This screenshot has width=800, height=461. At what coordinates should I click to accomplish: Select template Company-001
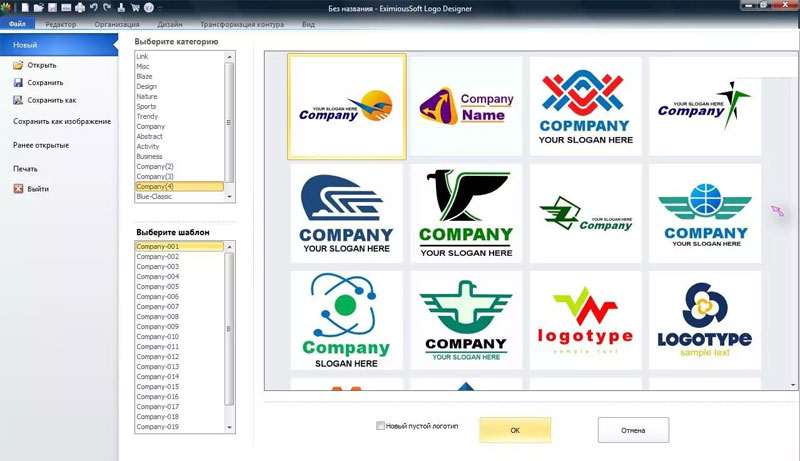pyautogui.click(x=180, y=246)
